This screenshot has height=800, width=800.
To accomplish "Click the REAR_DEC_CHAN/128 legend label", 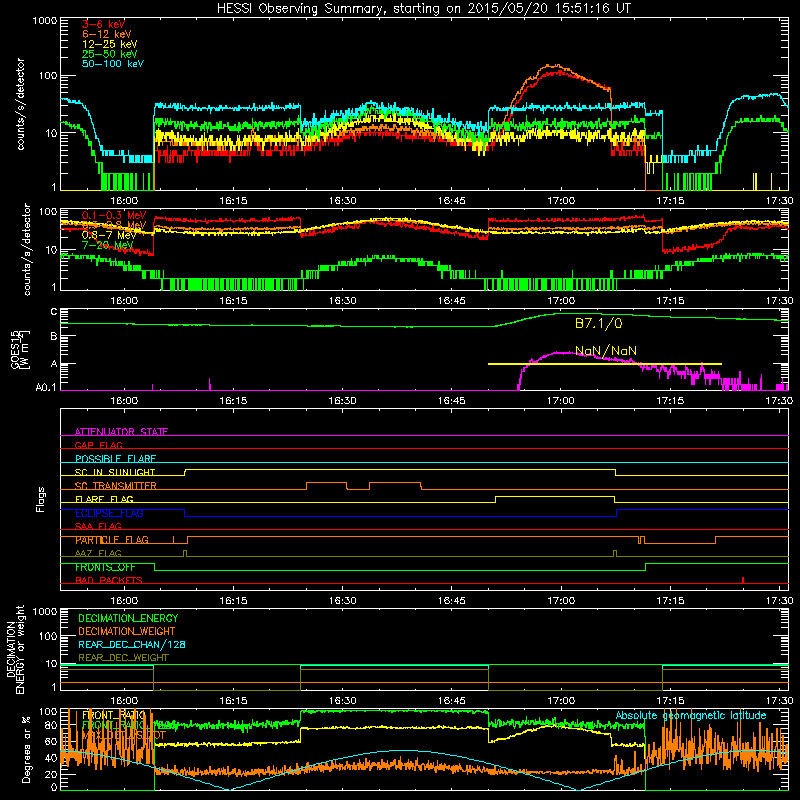I will tap(132, 644).
